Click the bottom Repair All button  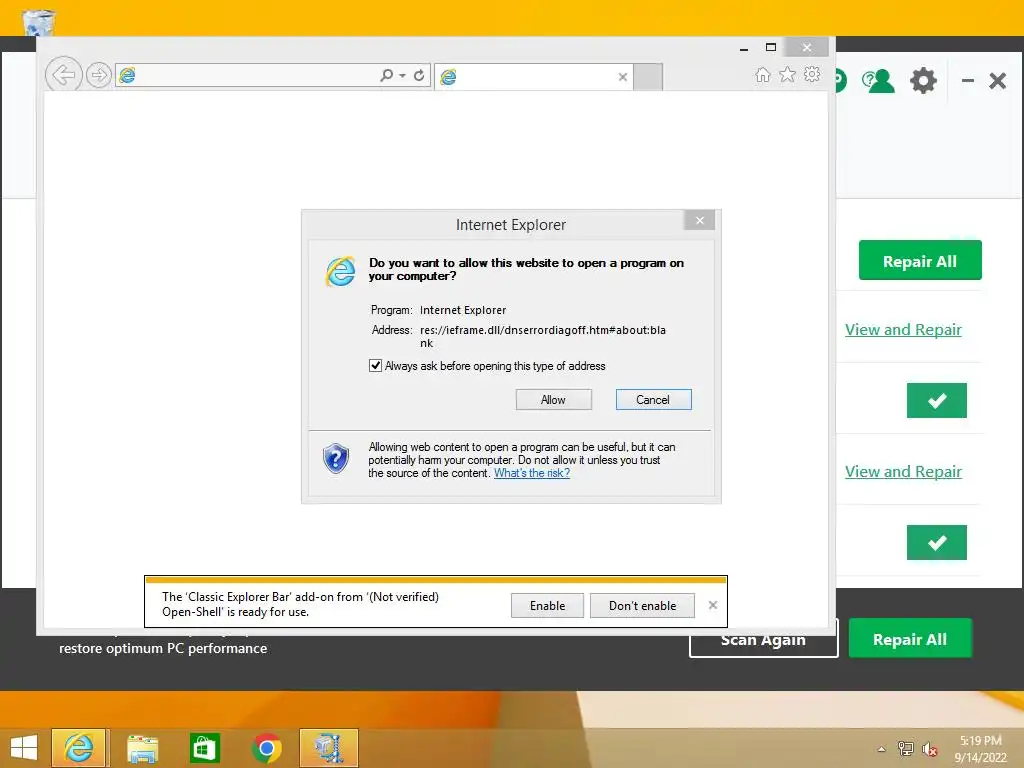(910, 638)
